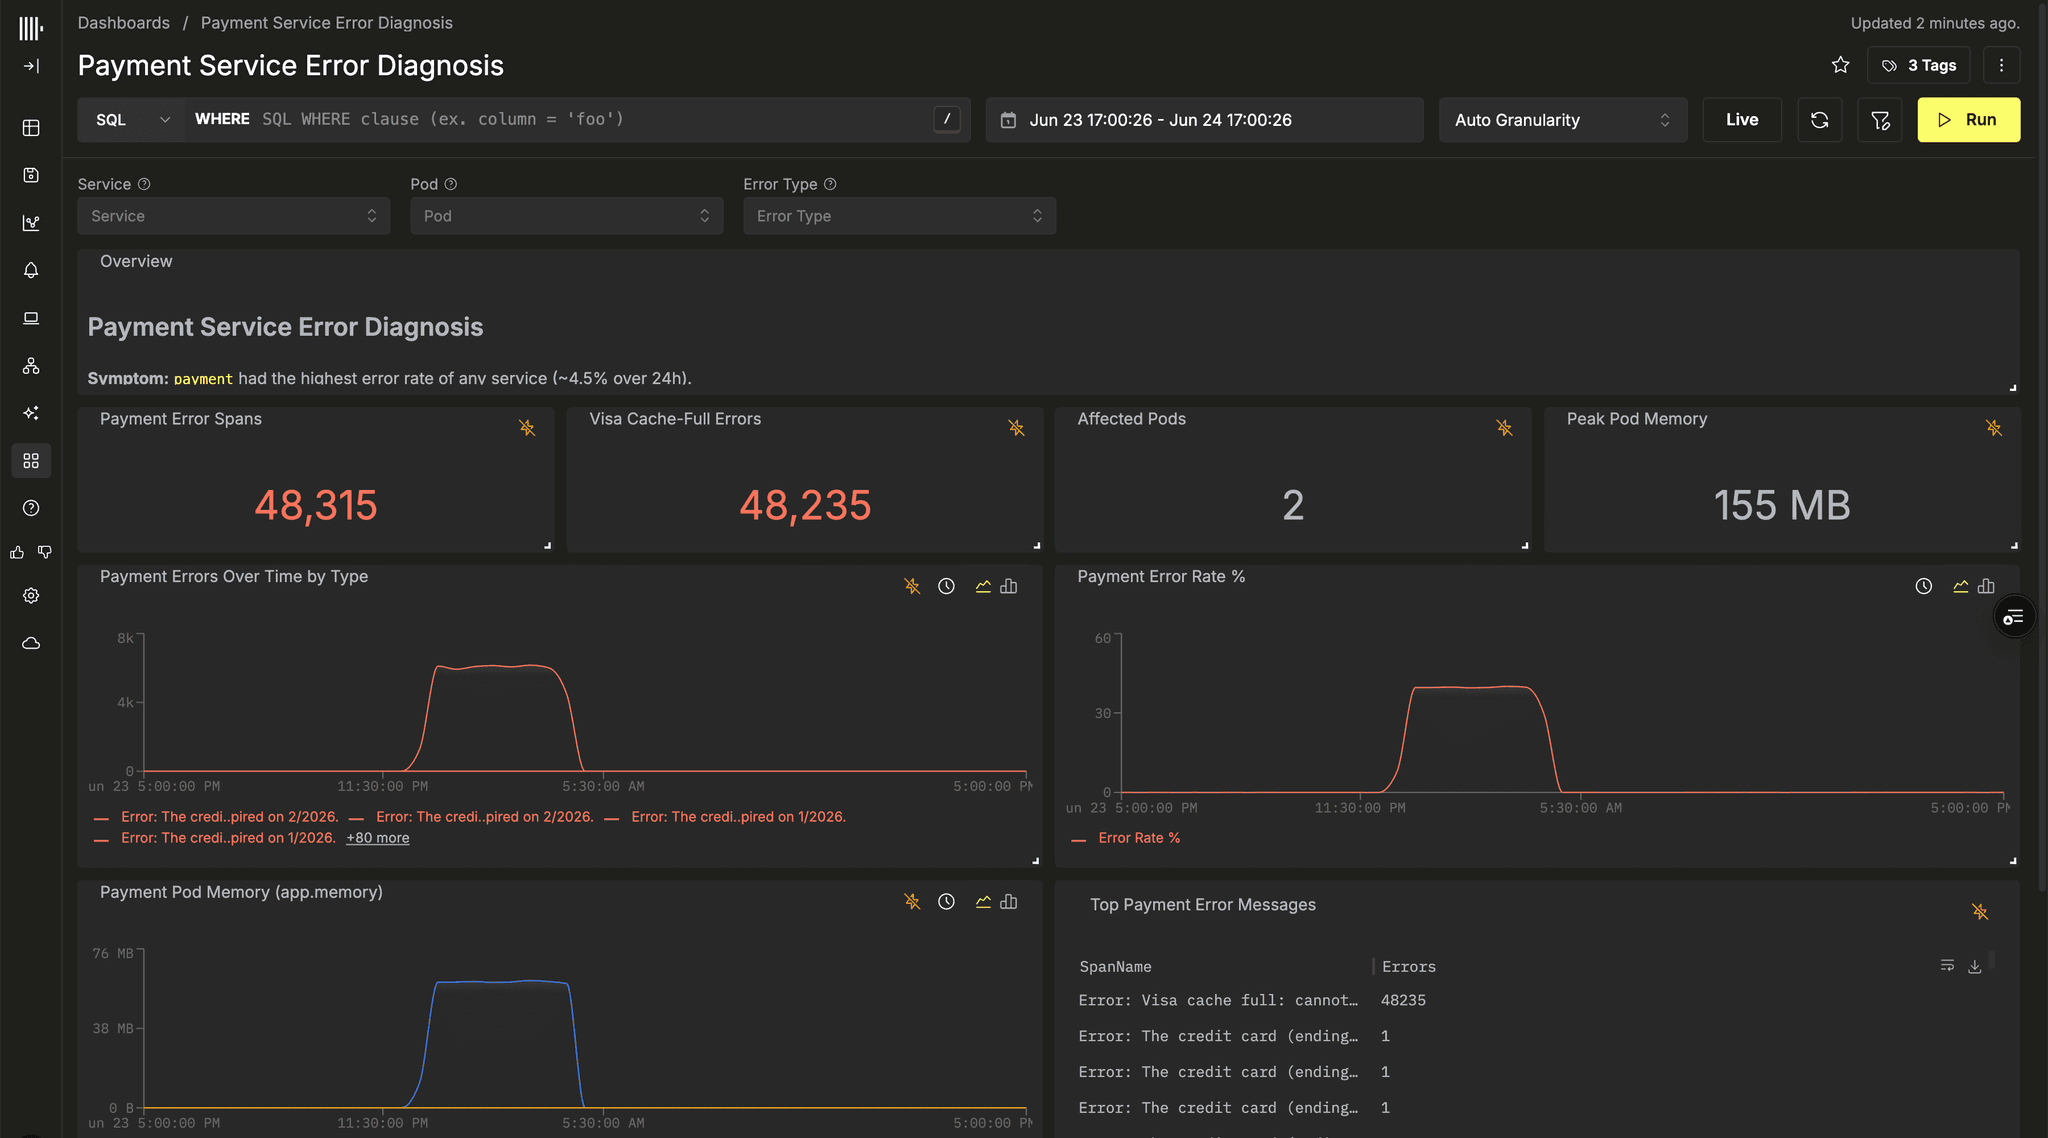
Task: Click help icon next to Error Type label
Action: [x=830, y=184]
